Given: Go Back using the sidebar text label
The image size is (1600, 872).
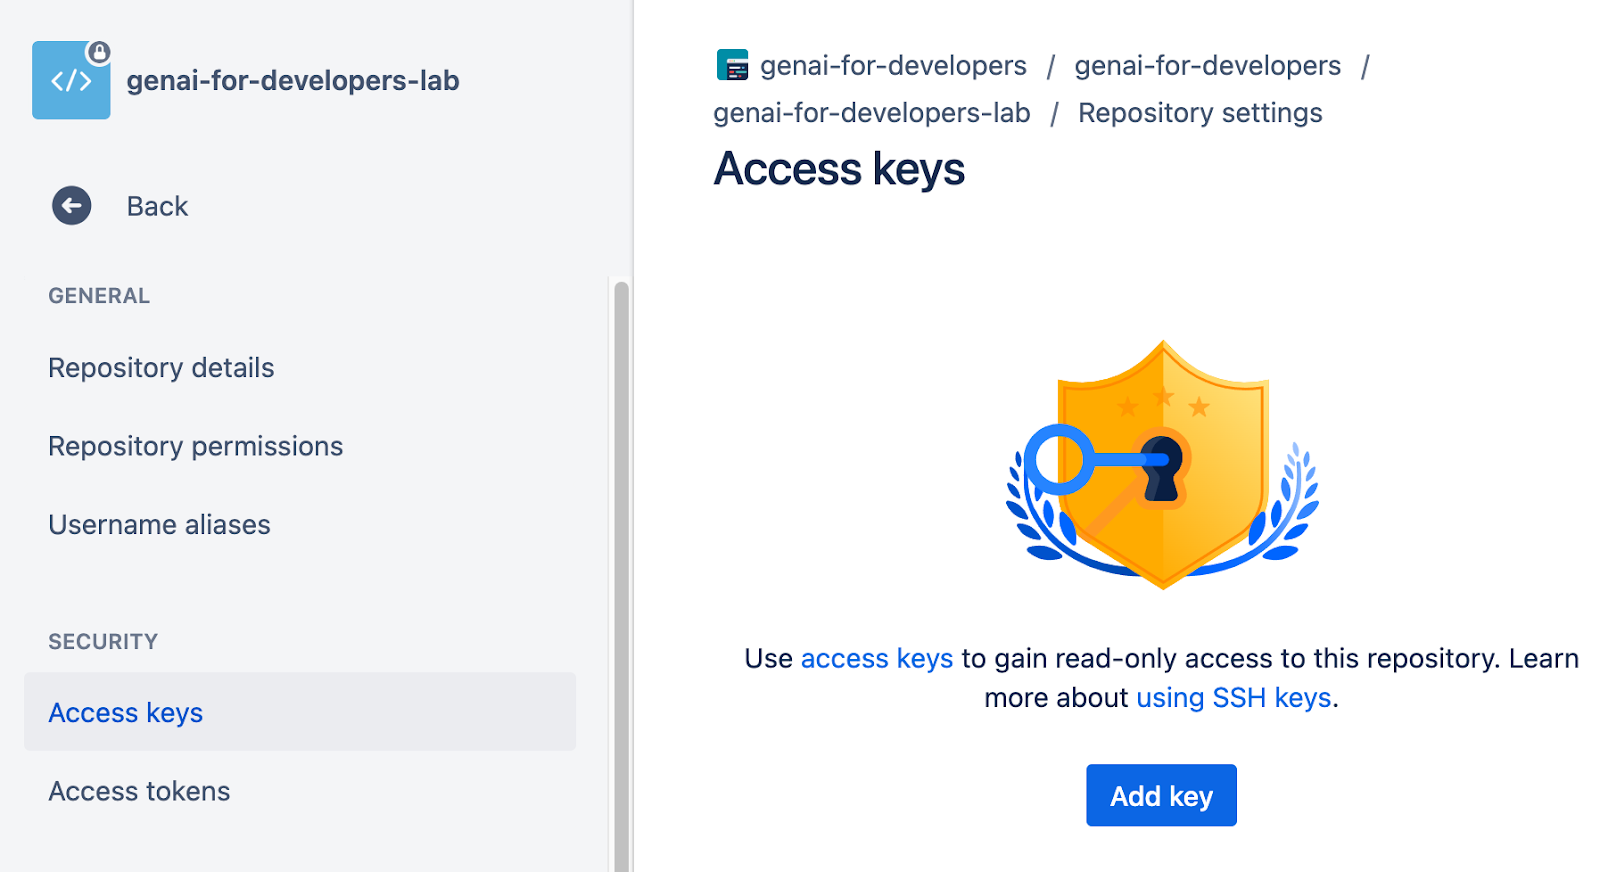Looking at the screenshot, I should coord(157,206).
